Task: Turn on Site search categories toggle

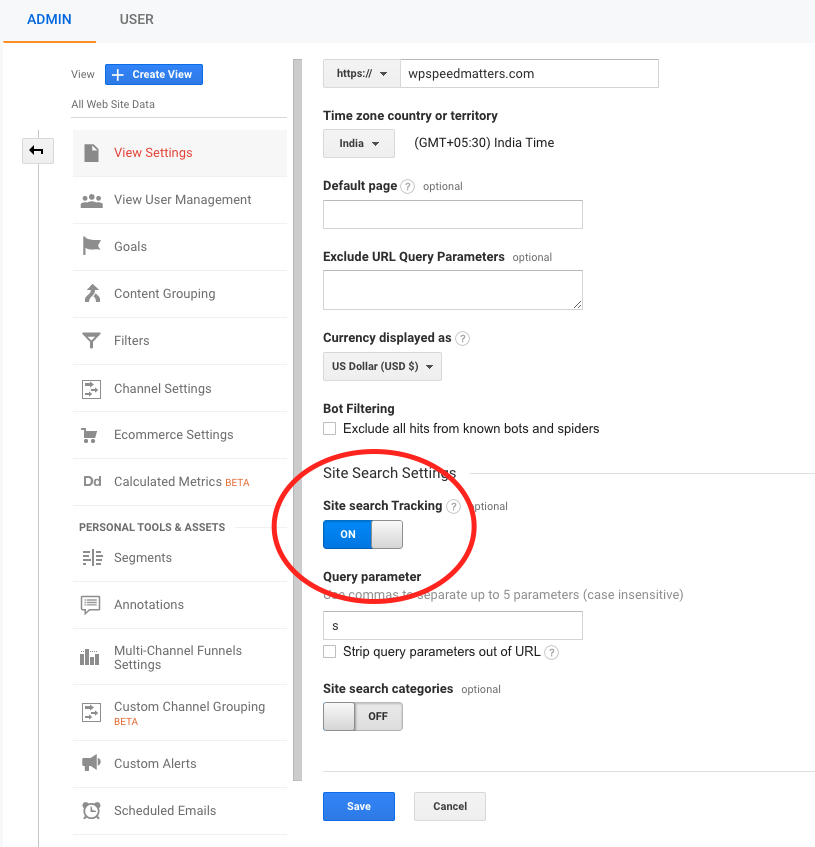Action: (x=362, y=717)
